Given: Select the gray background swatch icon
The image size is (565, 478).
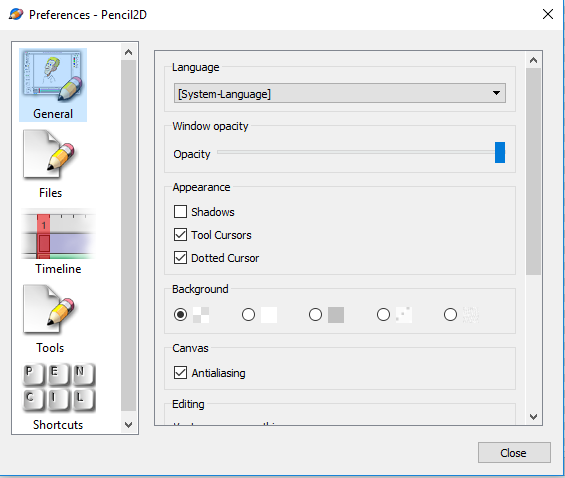Looking at the screenshot, I should click(x=336, y=315).
